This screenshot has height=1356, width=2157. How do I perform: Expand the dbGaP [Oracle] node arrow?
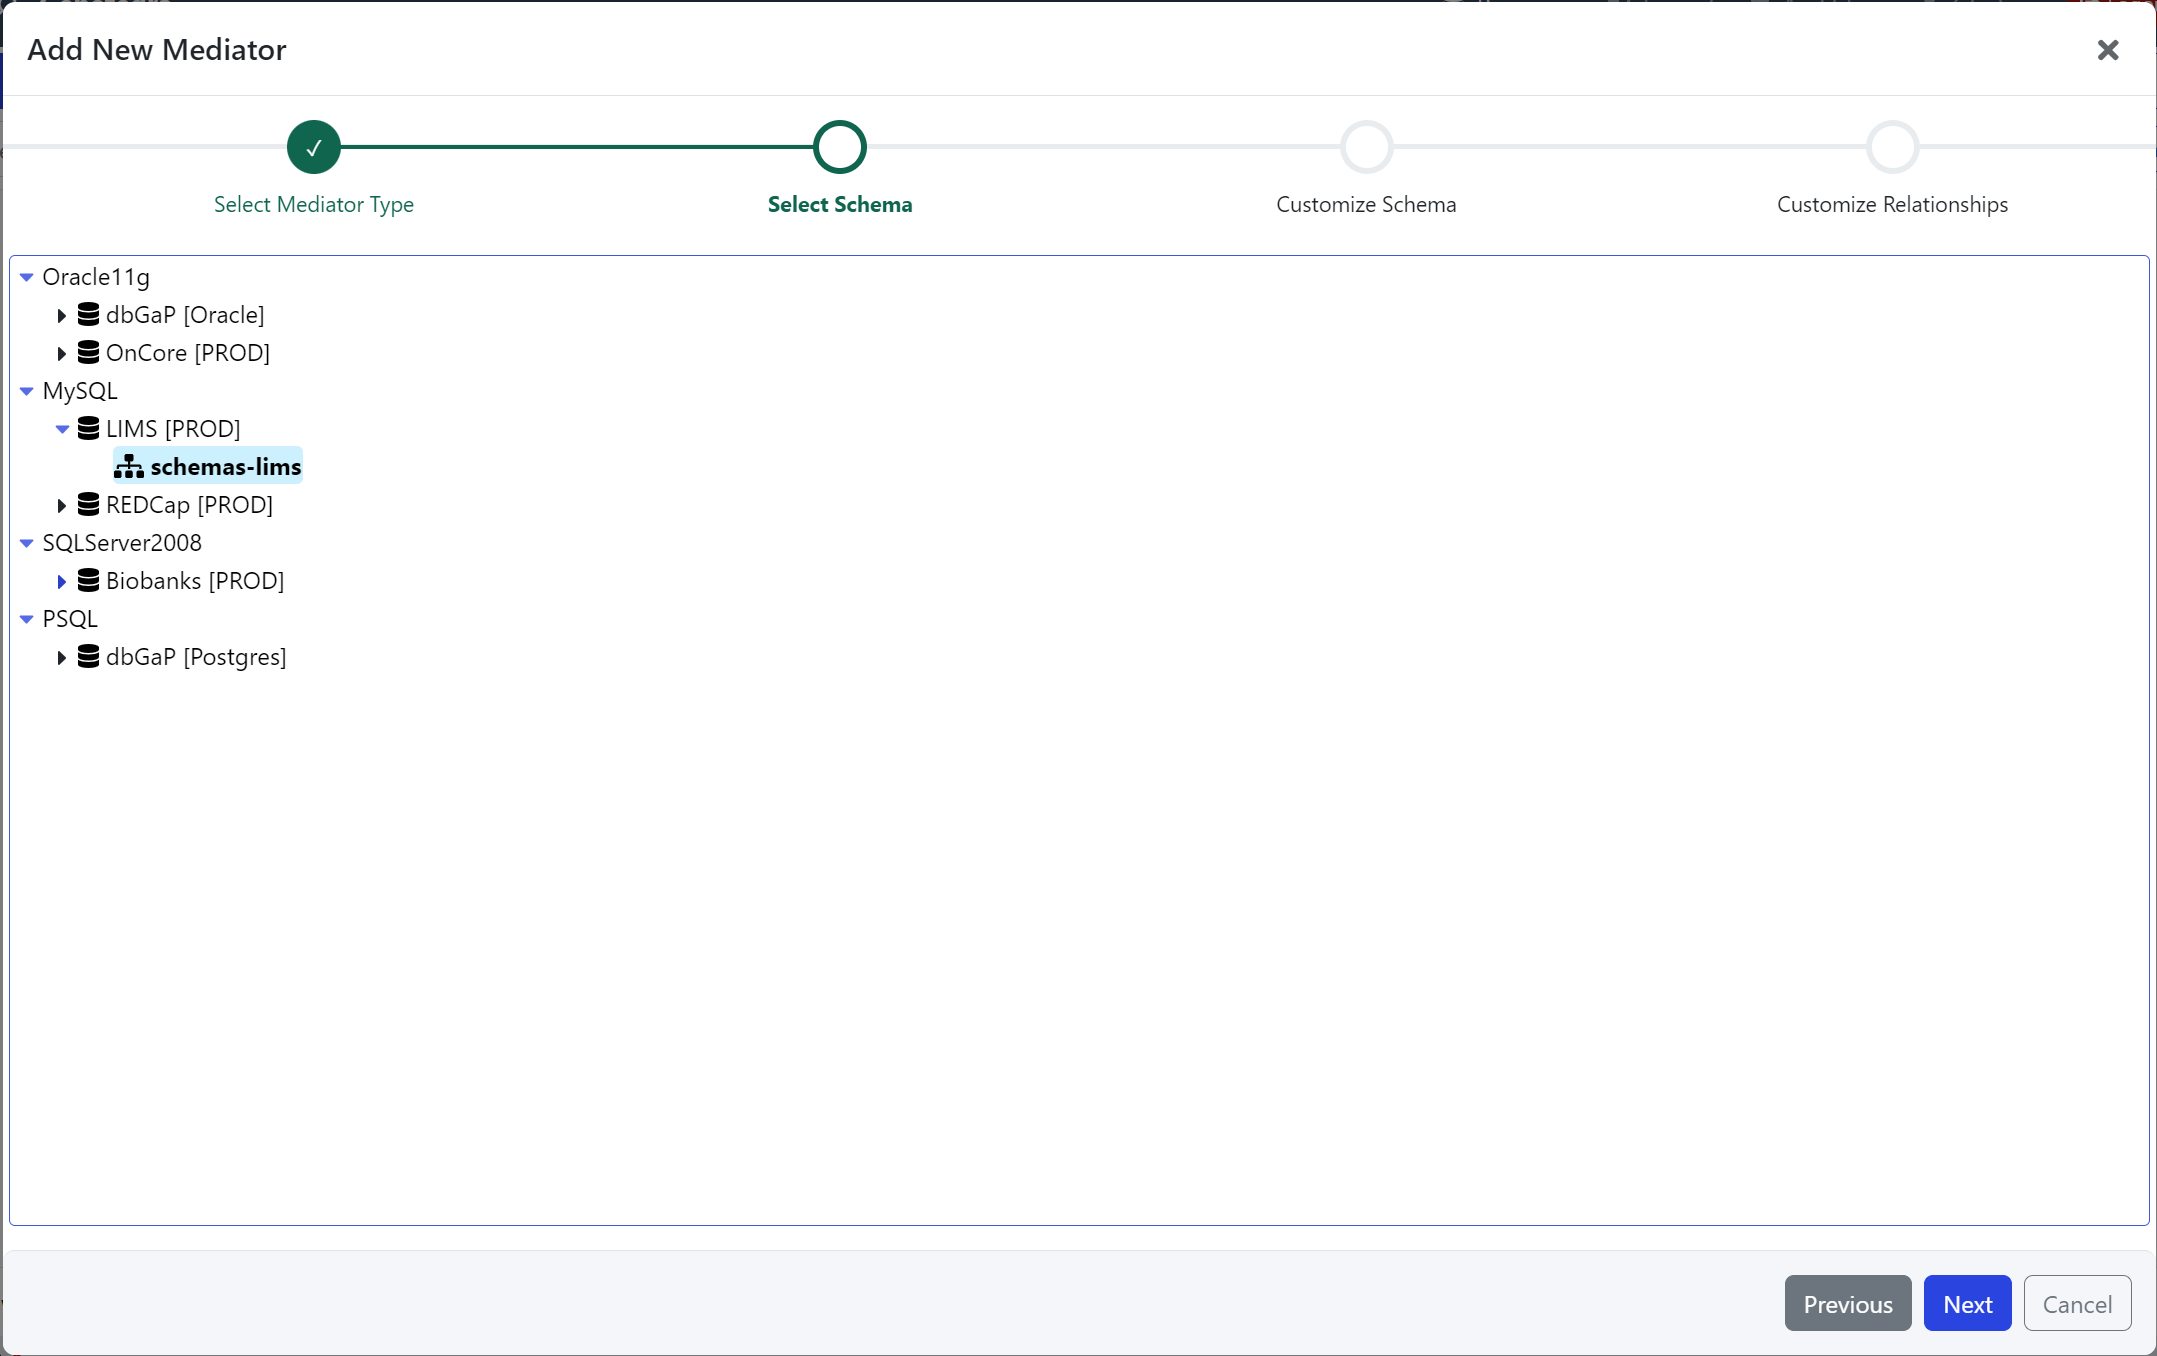tap(62, 316)
